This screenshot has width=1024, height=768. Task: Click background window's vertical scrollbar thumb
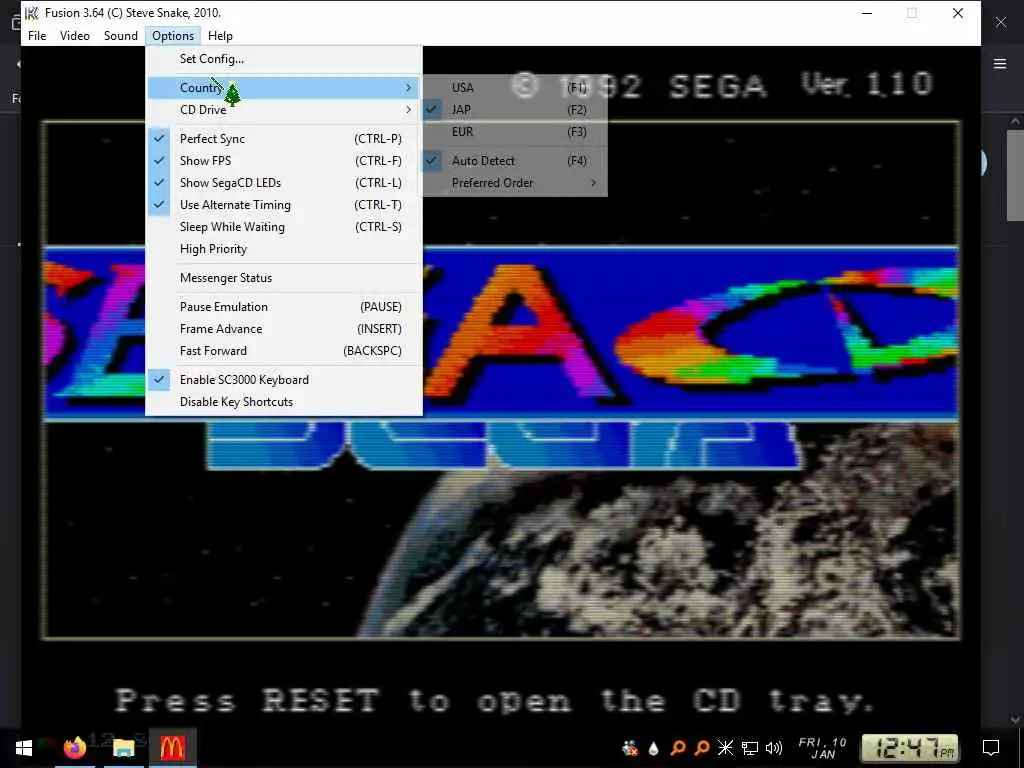1015,175
